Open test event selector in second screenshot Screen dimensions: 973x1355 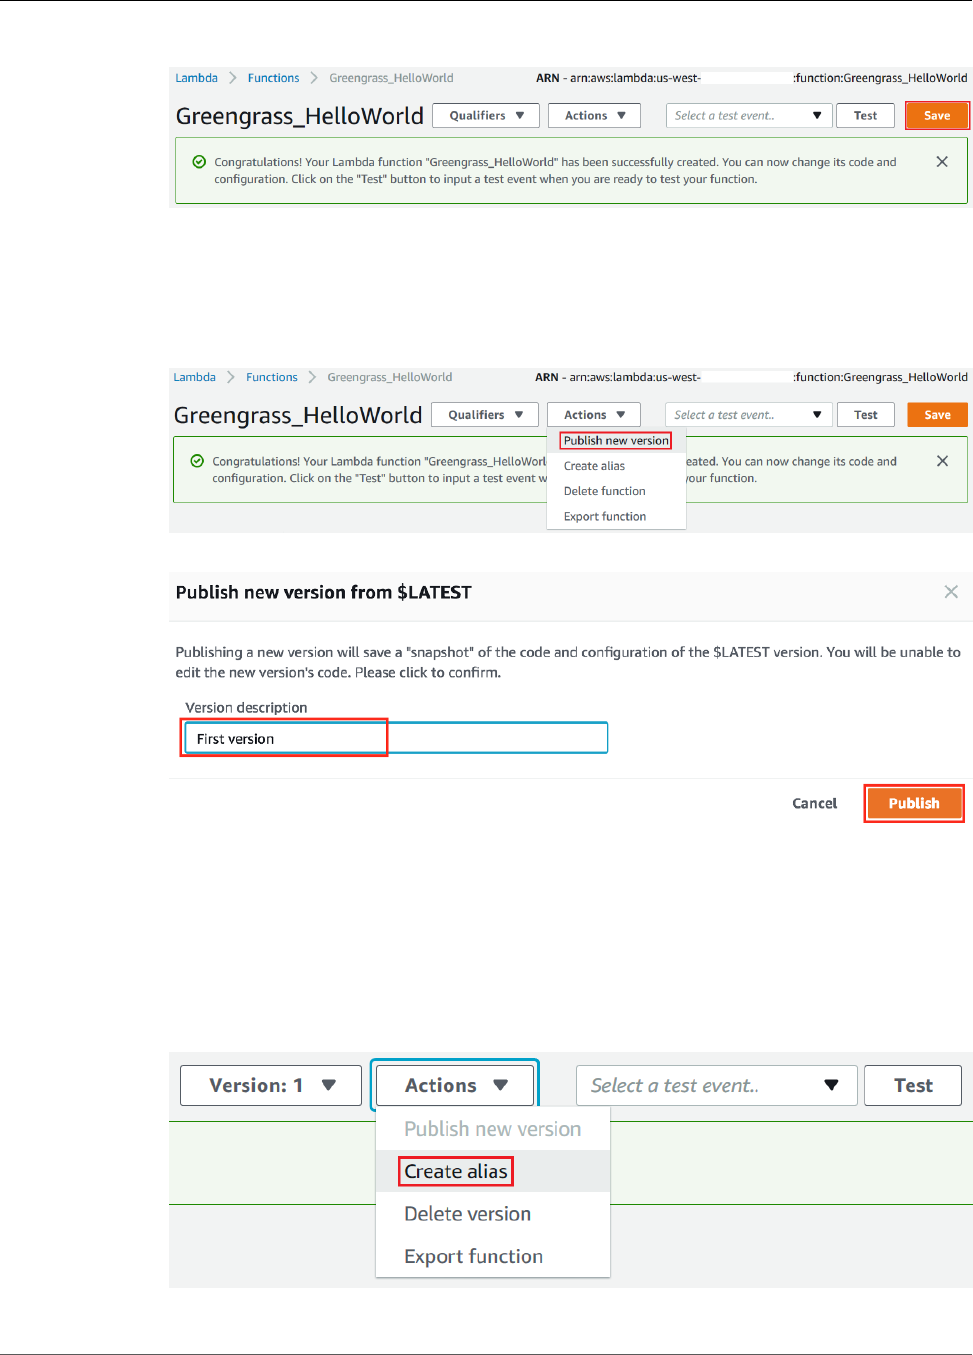coord(748,415)
